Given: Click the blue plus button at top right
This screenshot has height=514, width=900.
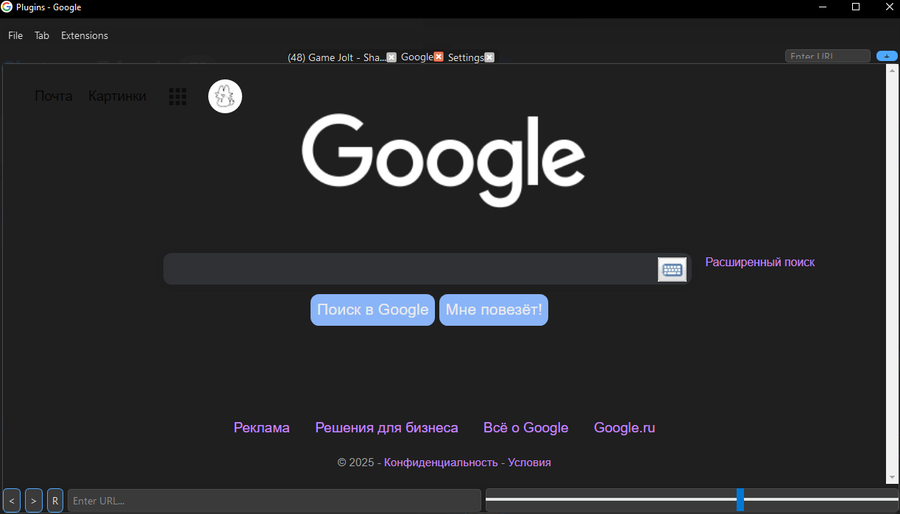Looking at the screenshot, I should [887, 56].
